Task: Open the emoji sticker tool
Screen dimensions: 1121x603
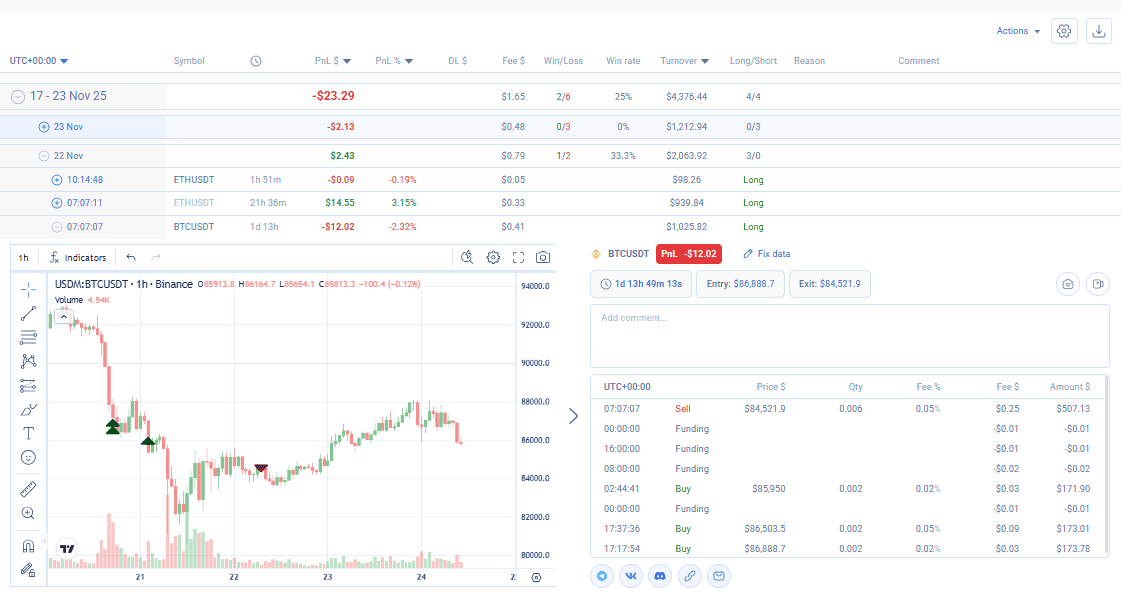Action: [x=29, y=458]
